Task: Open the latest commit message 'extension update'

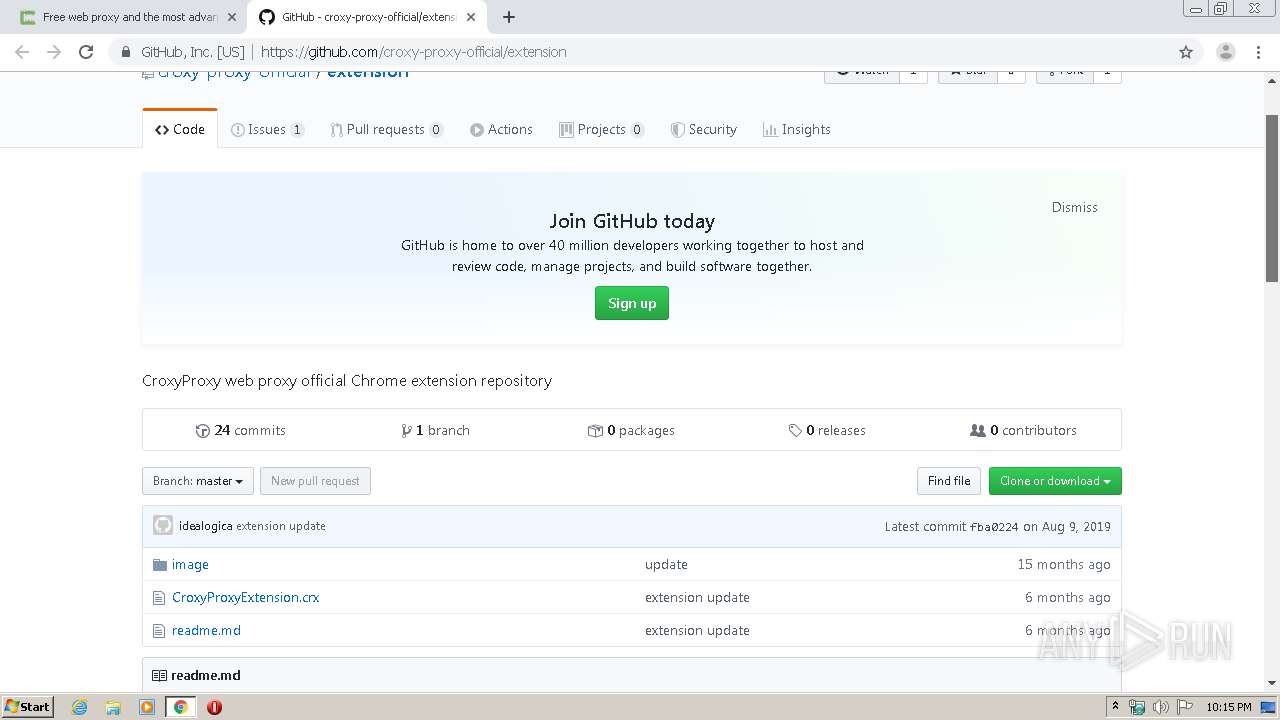Action: tap(281, 526)
